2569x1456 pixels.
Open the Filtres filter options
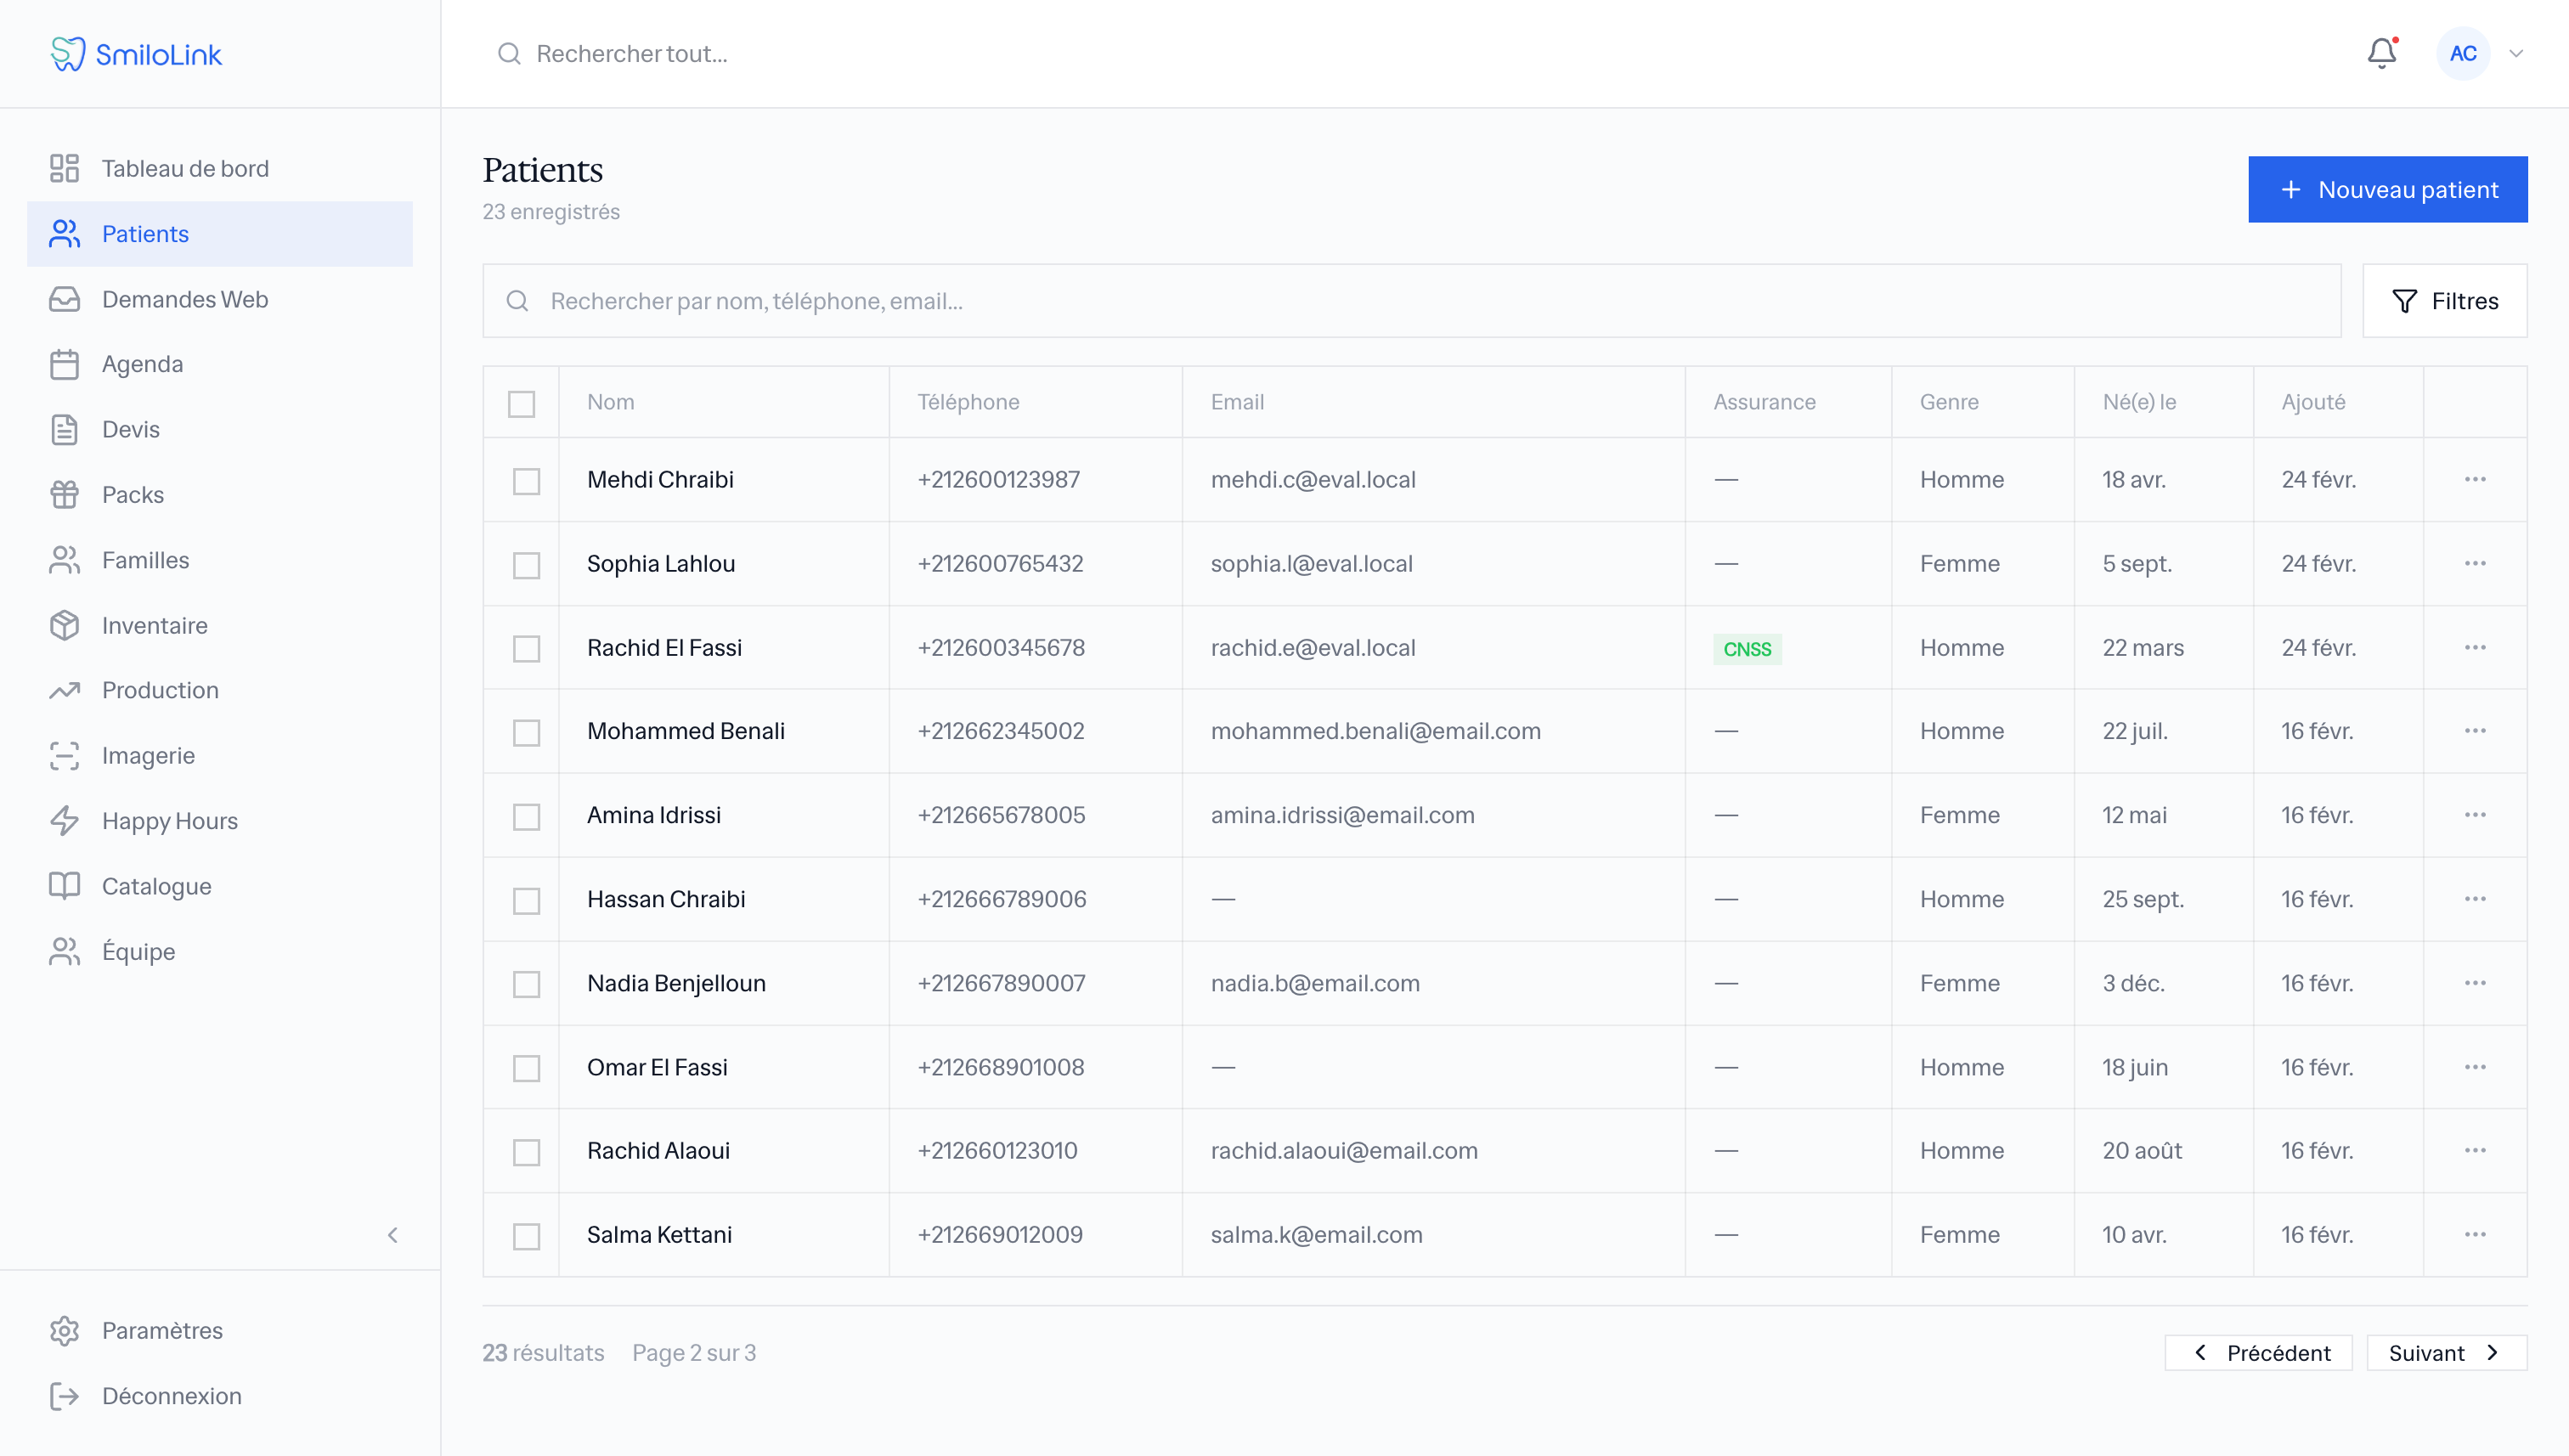tap(2444, 301)
